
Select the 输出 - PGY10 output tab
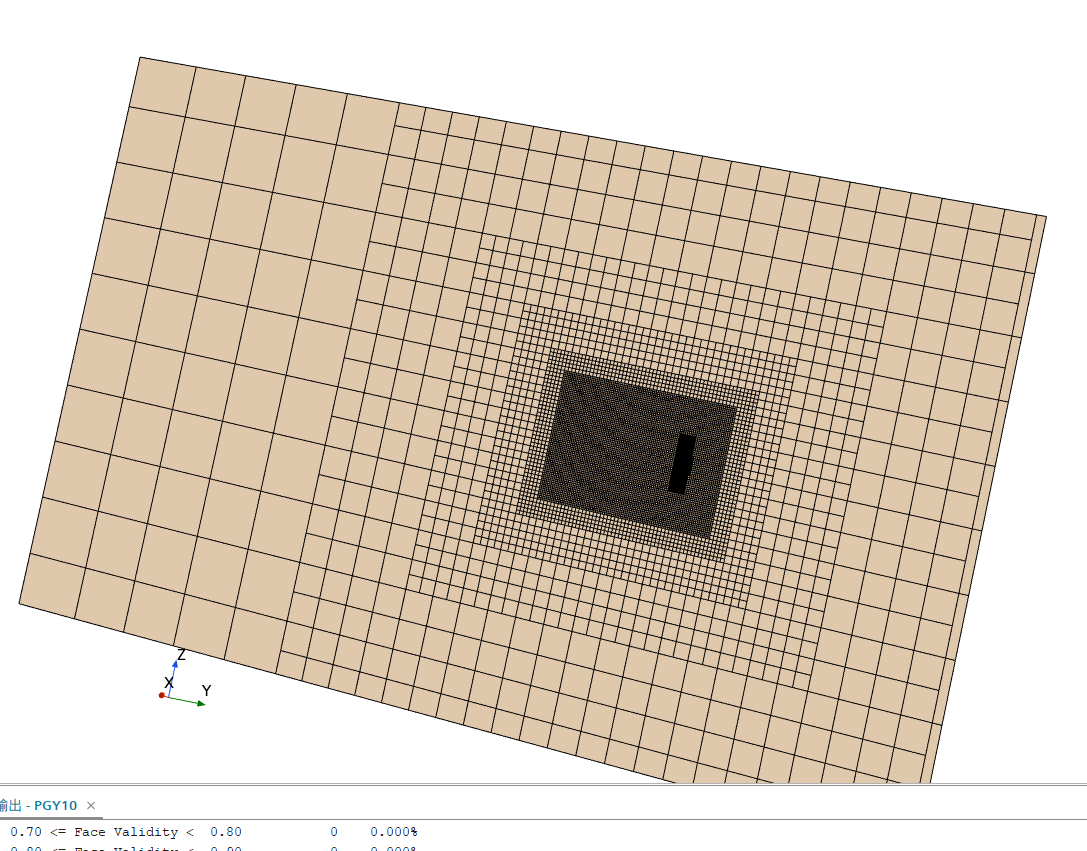[39, 805]
